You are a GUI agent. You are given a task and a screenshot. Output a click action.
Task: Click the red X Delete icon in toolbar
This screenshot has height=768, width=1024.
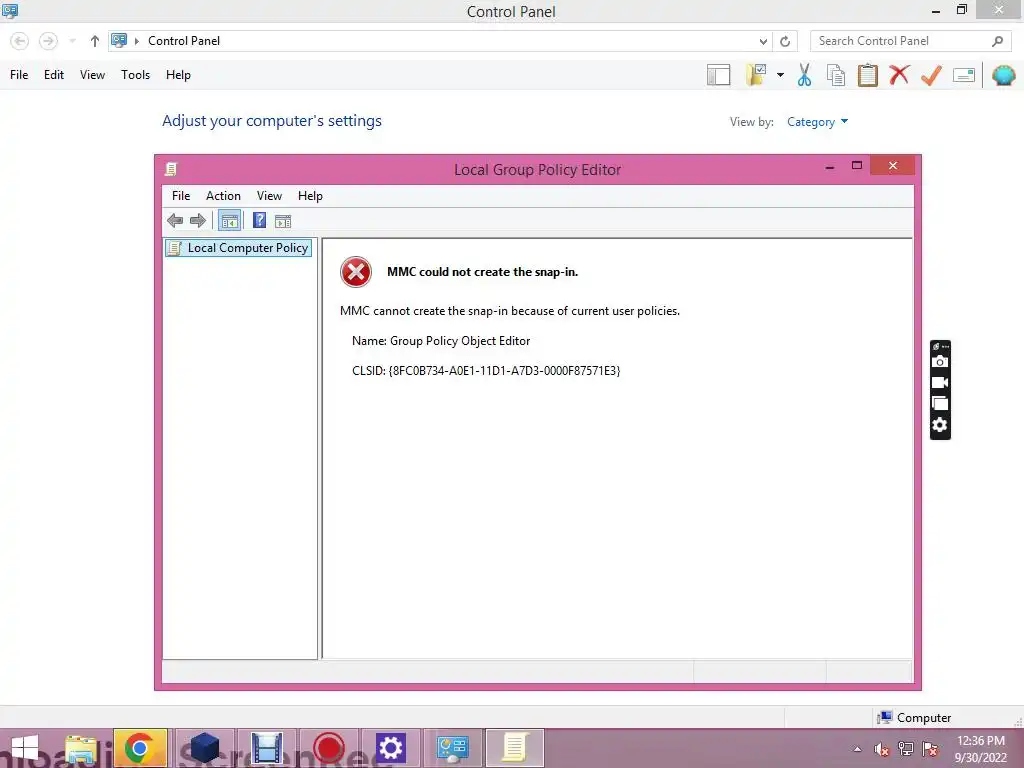coord(899,74)
